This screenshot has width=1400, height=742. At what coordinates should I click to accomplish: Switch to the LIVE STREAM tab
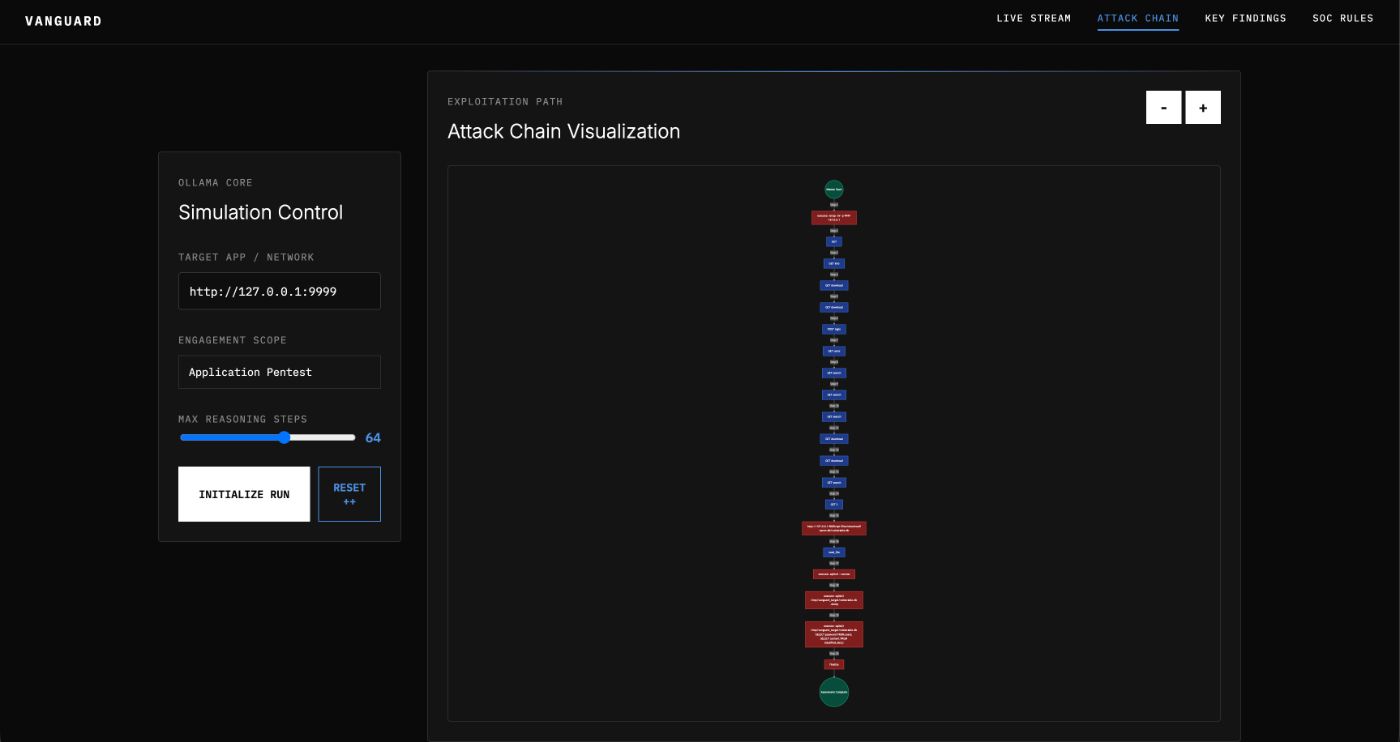(1033, 17)
